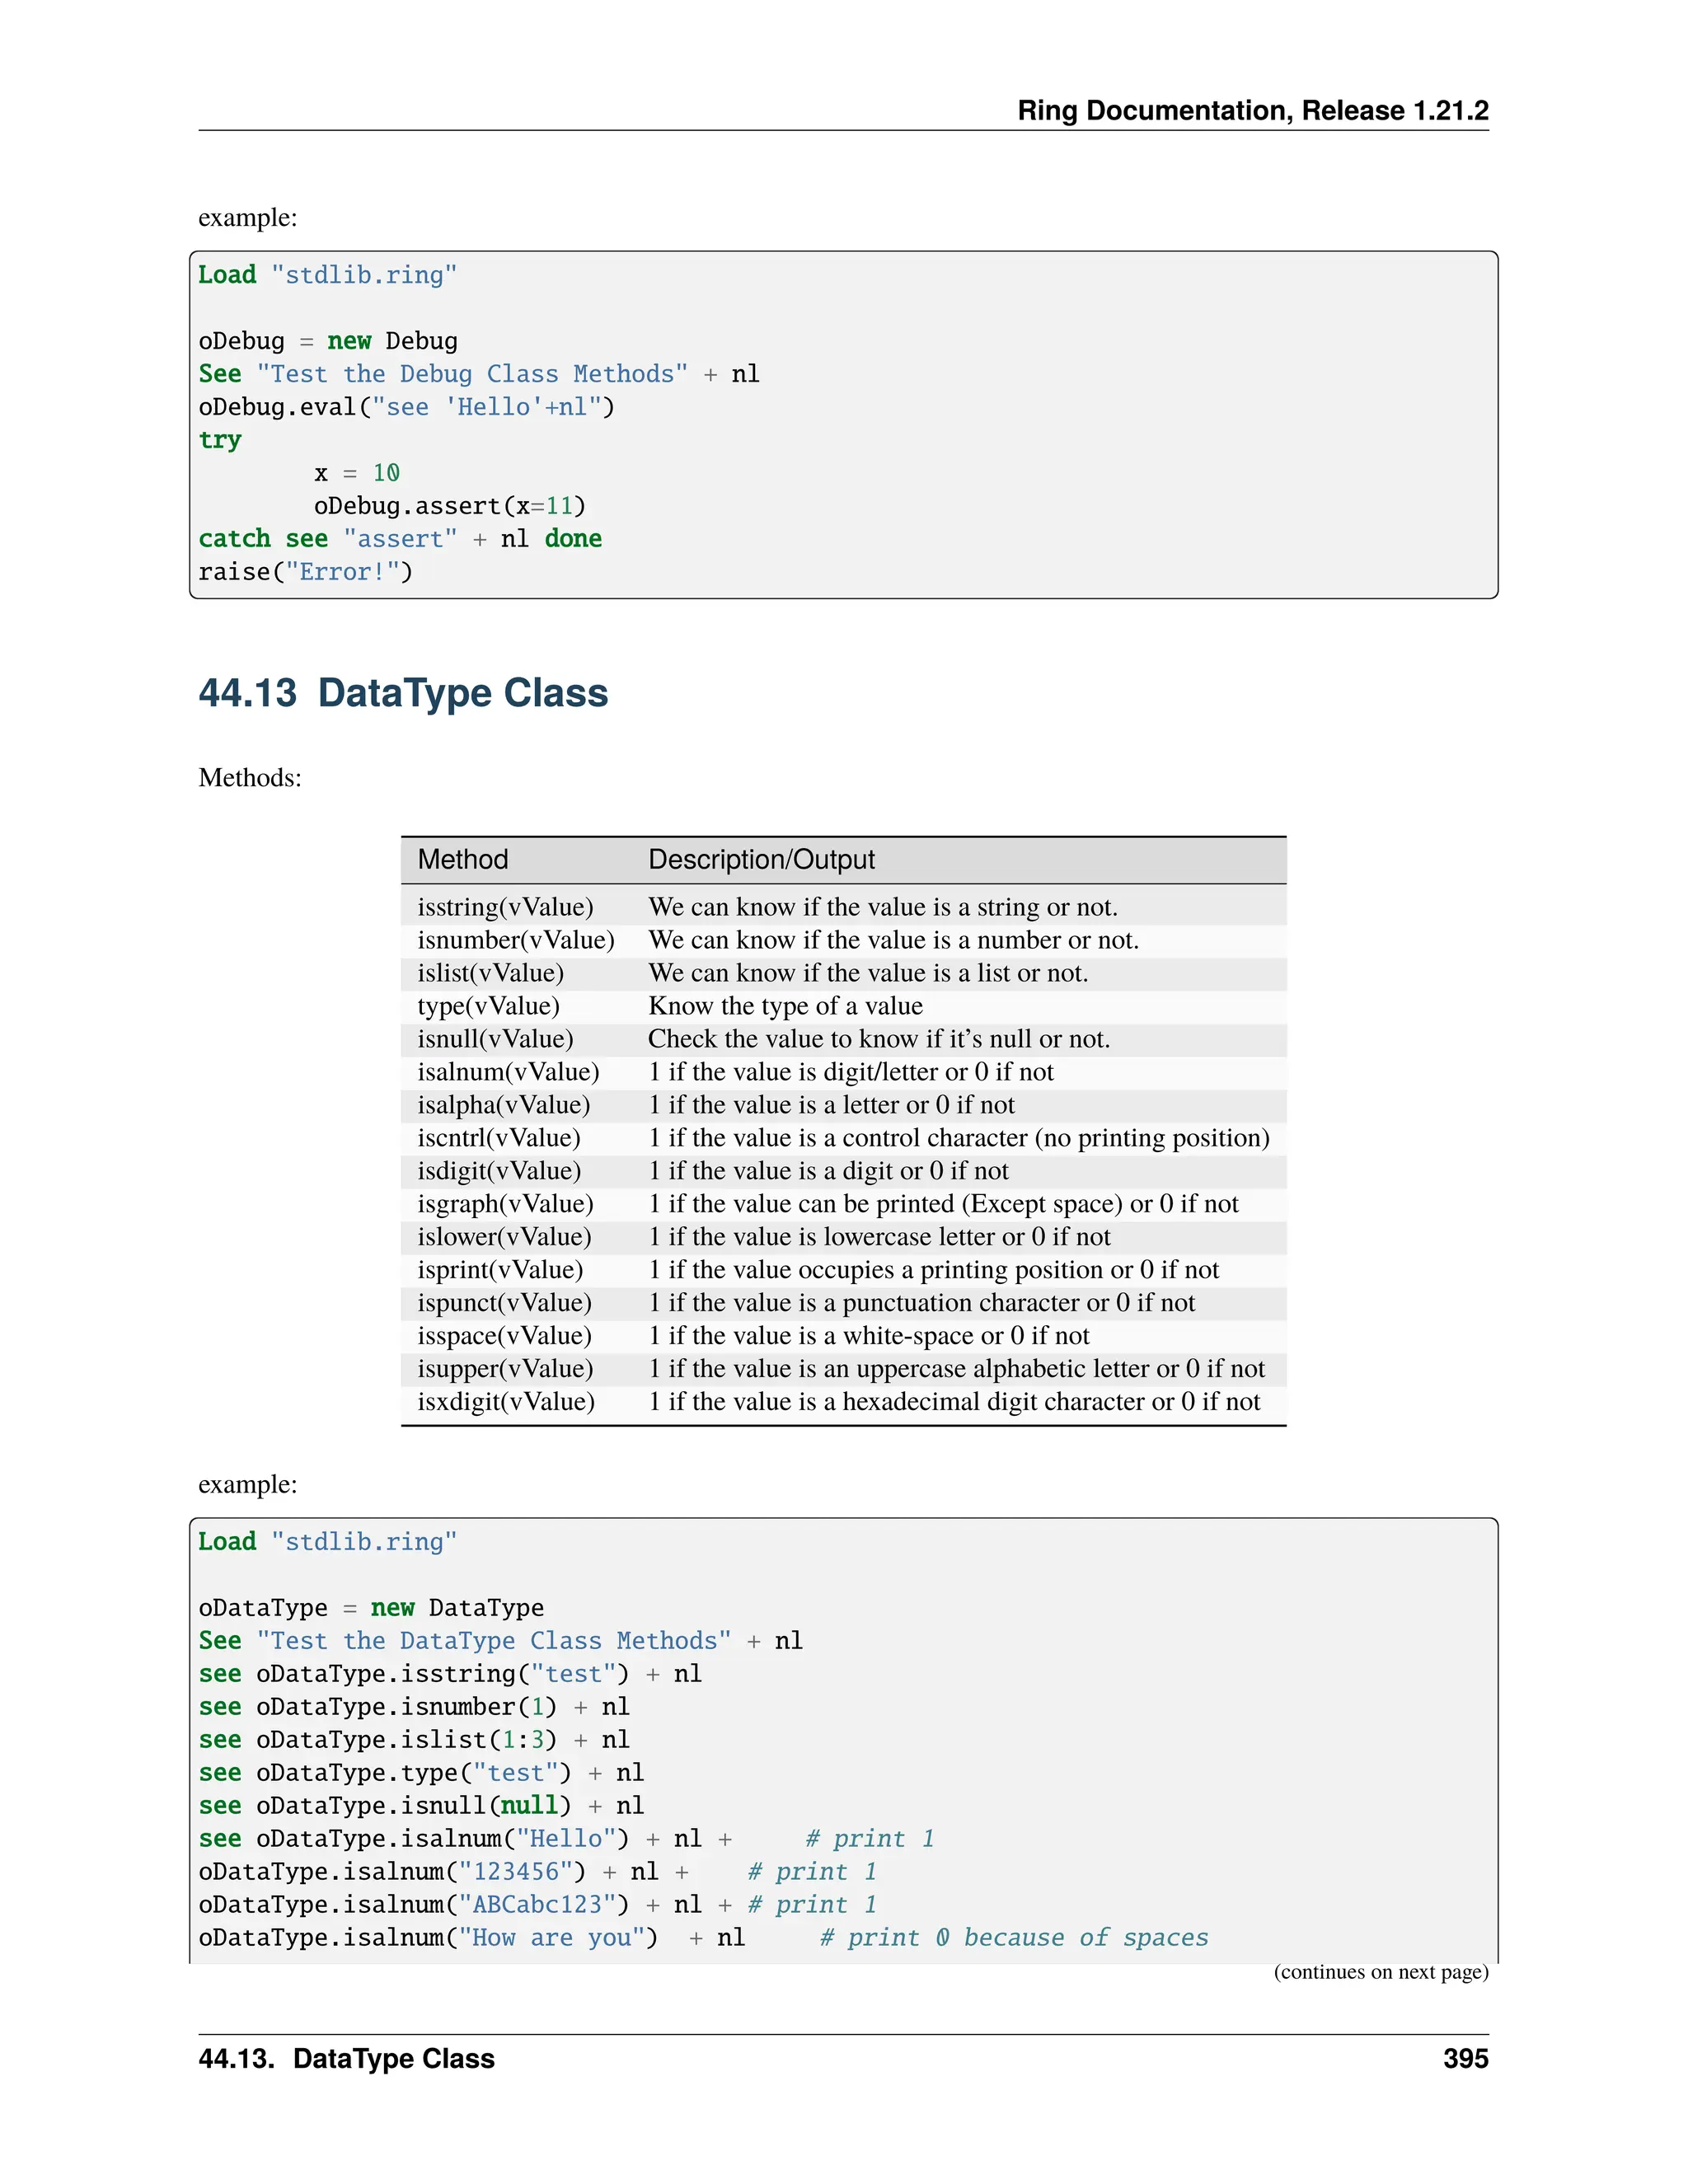Click the 44.13 DataType Class heading
Viewport: 1688px width, 2184px height.
pos(403,693)
